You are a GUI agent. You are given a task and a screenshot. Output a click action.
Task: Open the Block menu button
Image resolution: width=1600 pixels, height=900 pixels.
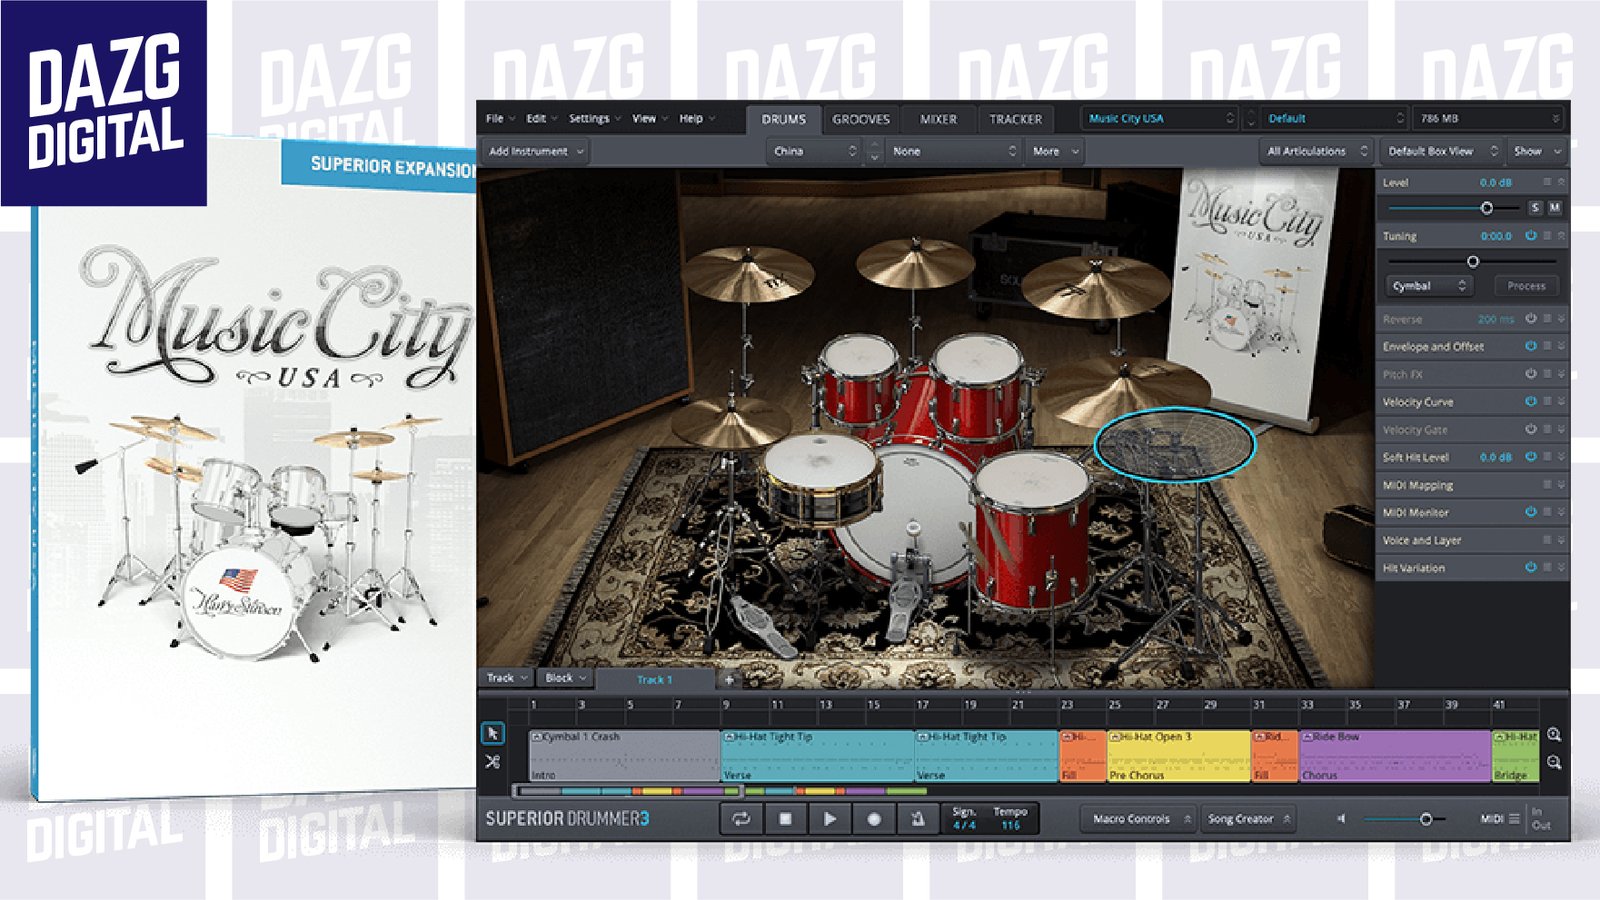(565, 678)
